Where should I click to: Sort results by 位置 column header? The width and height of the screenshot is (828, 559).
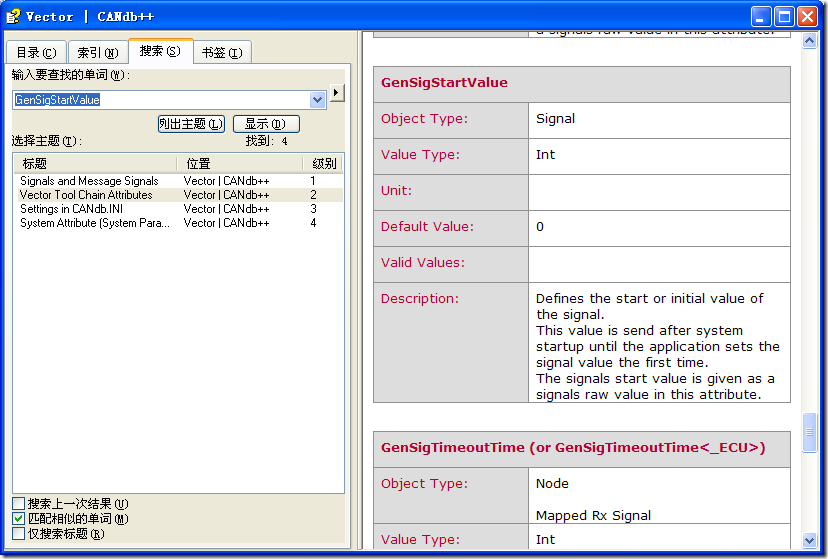point(240,164)
